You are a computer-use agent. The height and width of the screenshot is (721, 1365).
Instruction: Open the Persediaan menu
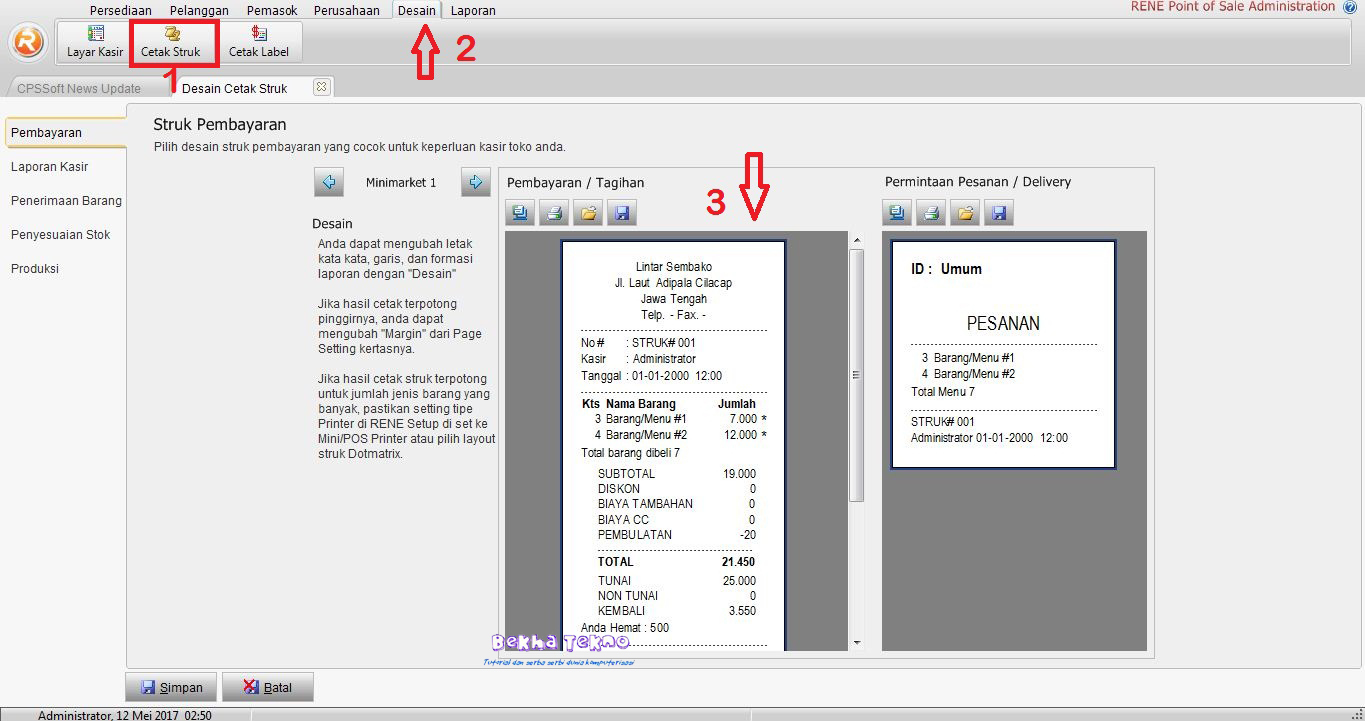click(121, 10)
